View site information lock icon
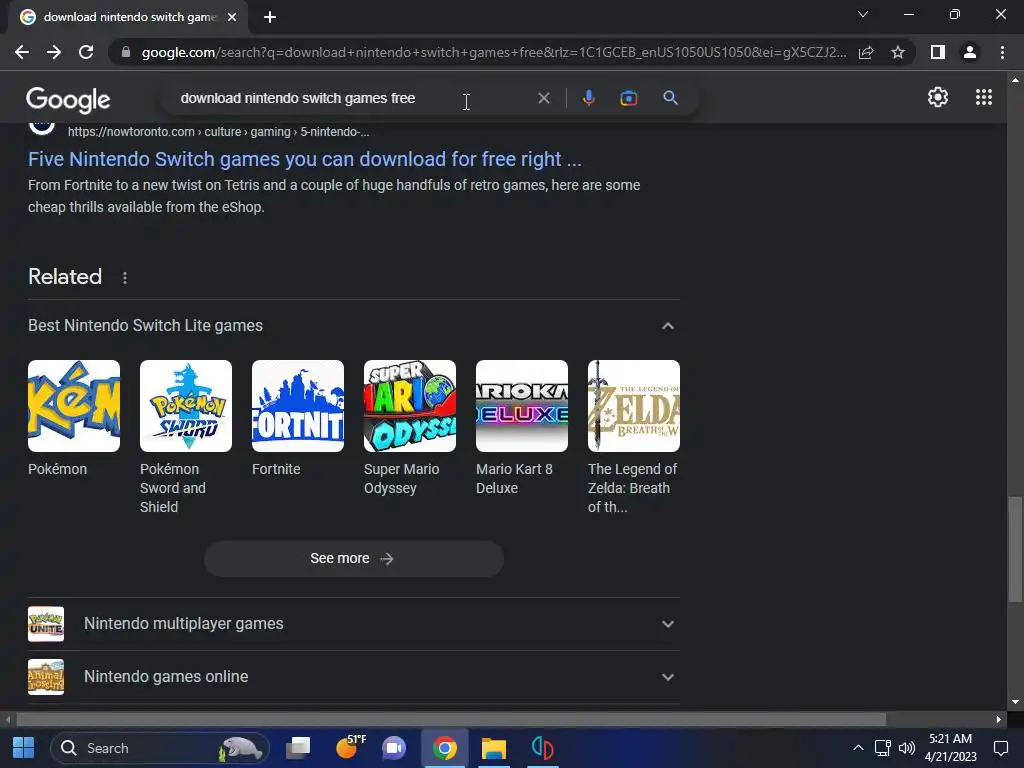 pos(126,52)
